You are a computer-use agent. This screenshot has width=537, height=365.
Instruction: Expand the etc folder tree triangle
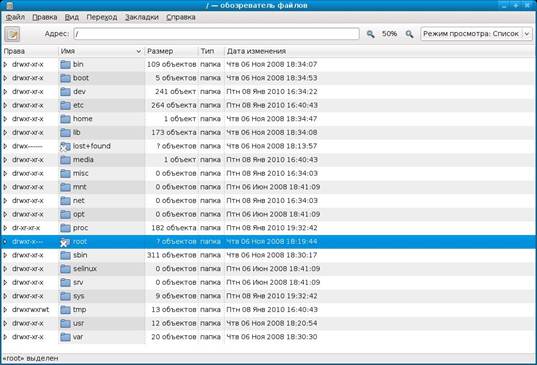point(5,105)
